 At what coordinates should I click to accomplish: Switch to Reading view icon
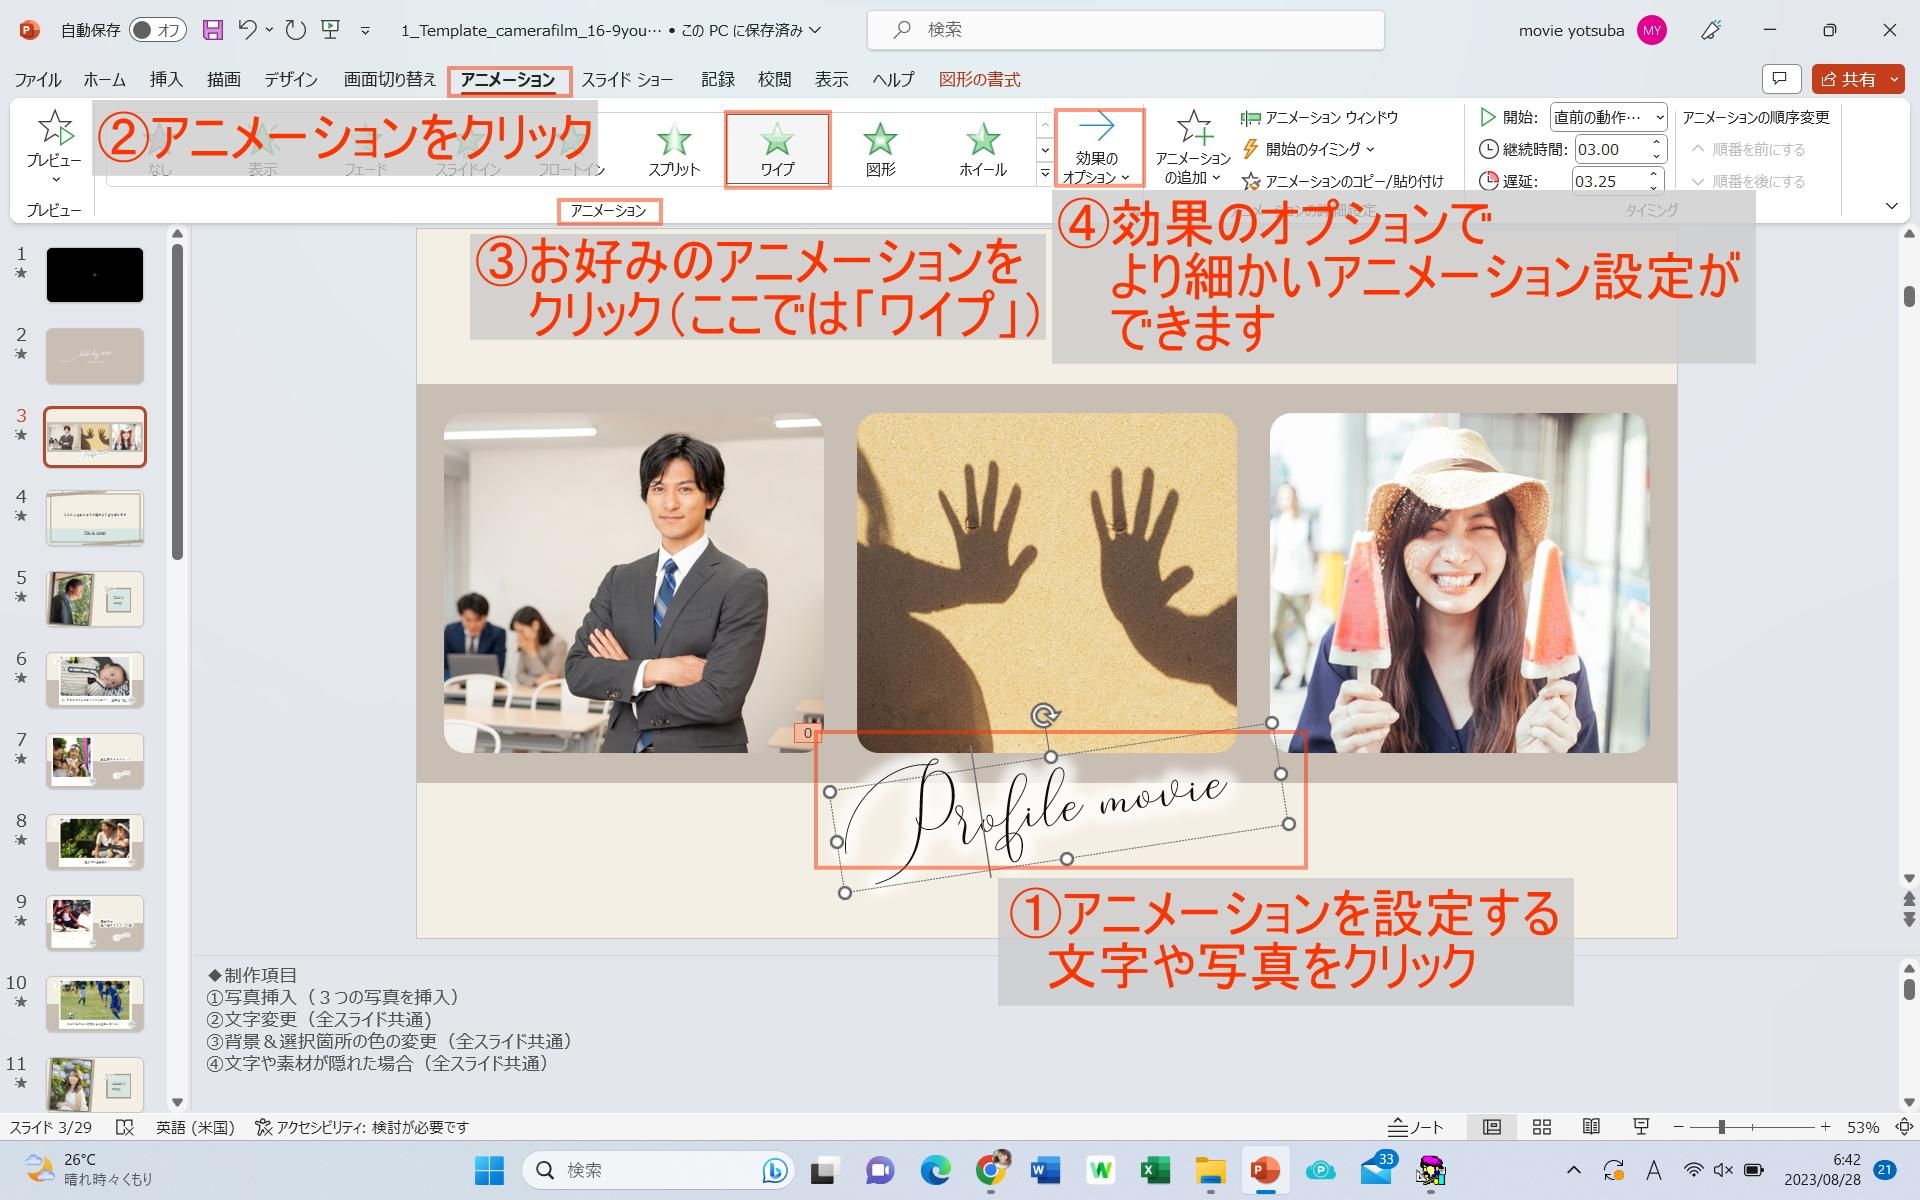point(1591,1127)
